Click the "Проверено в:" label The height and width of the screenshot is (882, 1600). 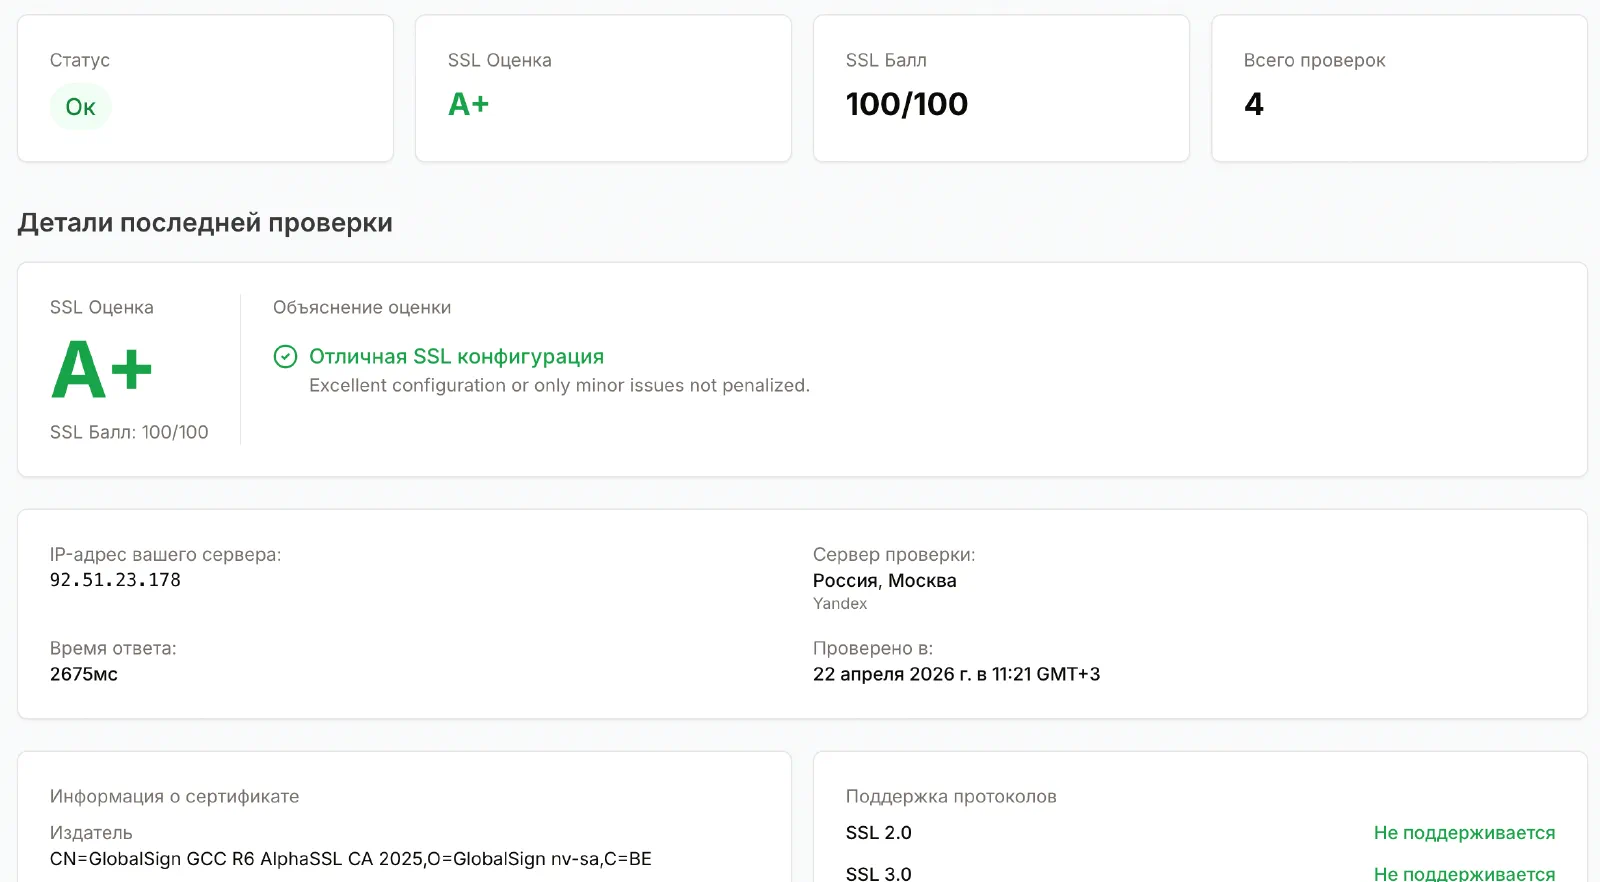(873, 649)
